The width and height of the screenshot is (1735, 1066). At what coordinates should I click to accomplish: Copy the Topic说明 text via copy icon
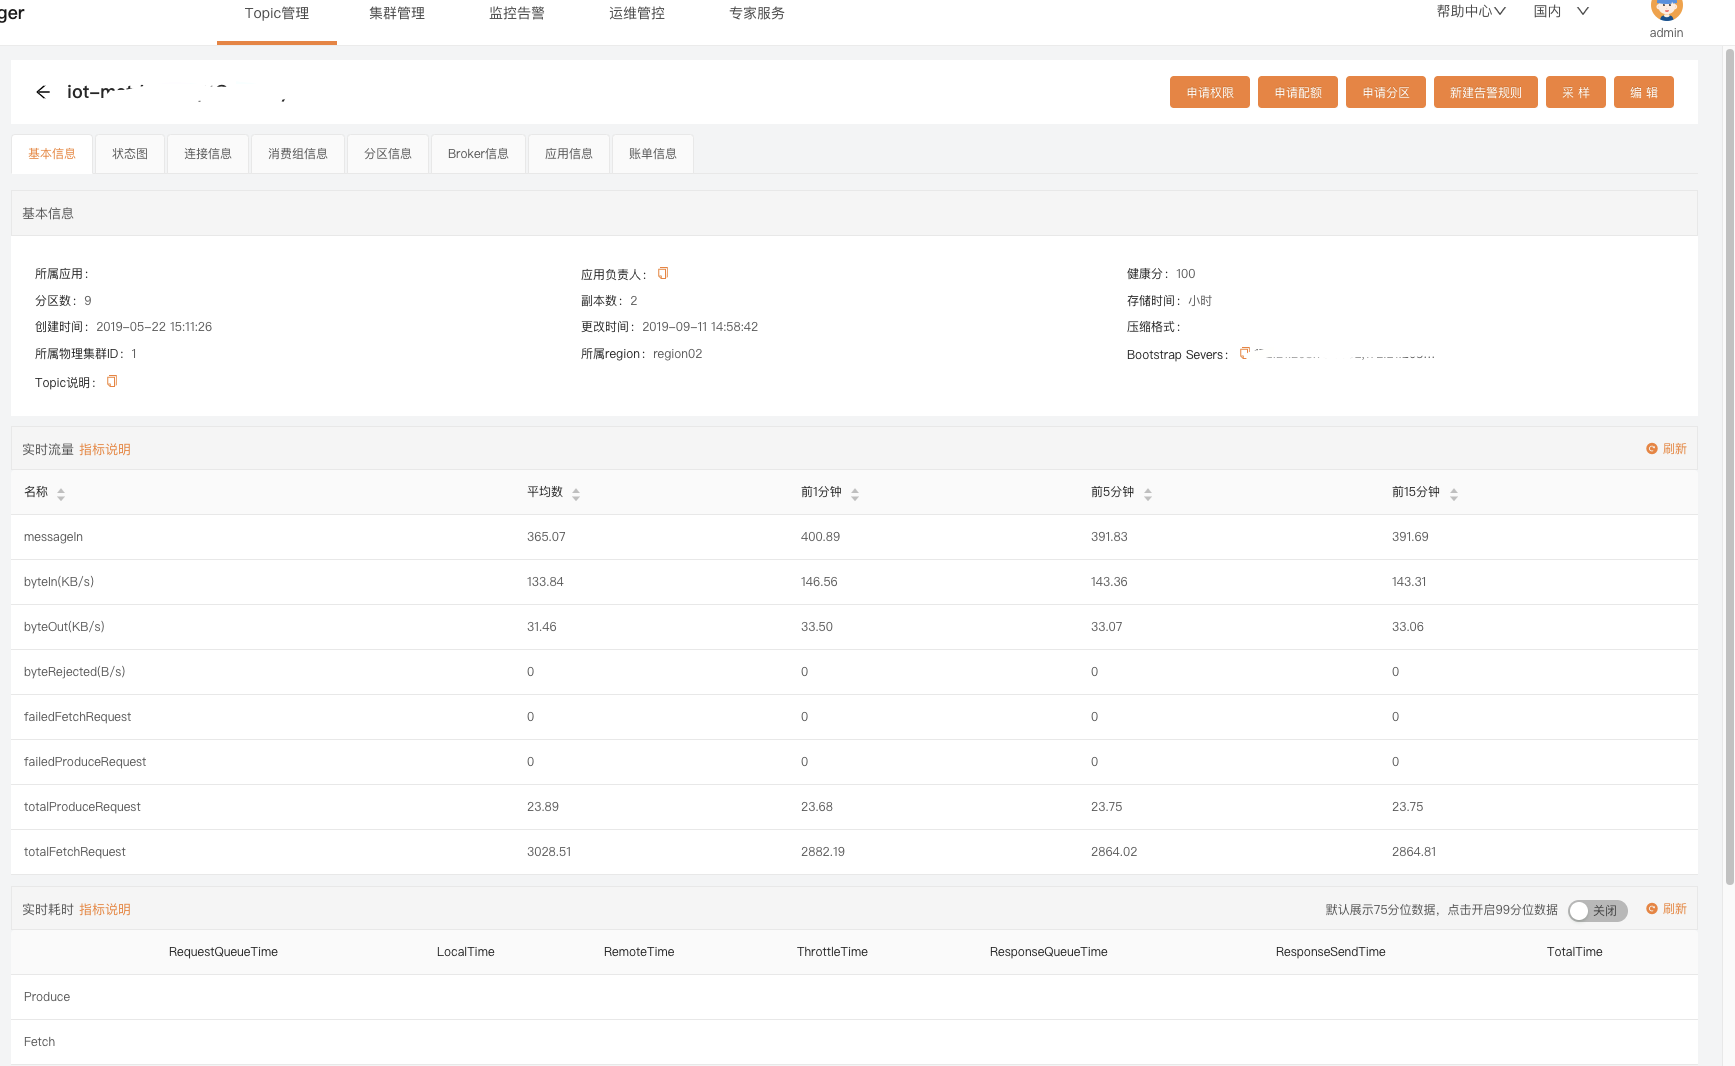click(x=112, y=381)
